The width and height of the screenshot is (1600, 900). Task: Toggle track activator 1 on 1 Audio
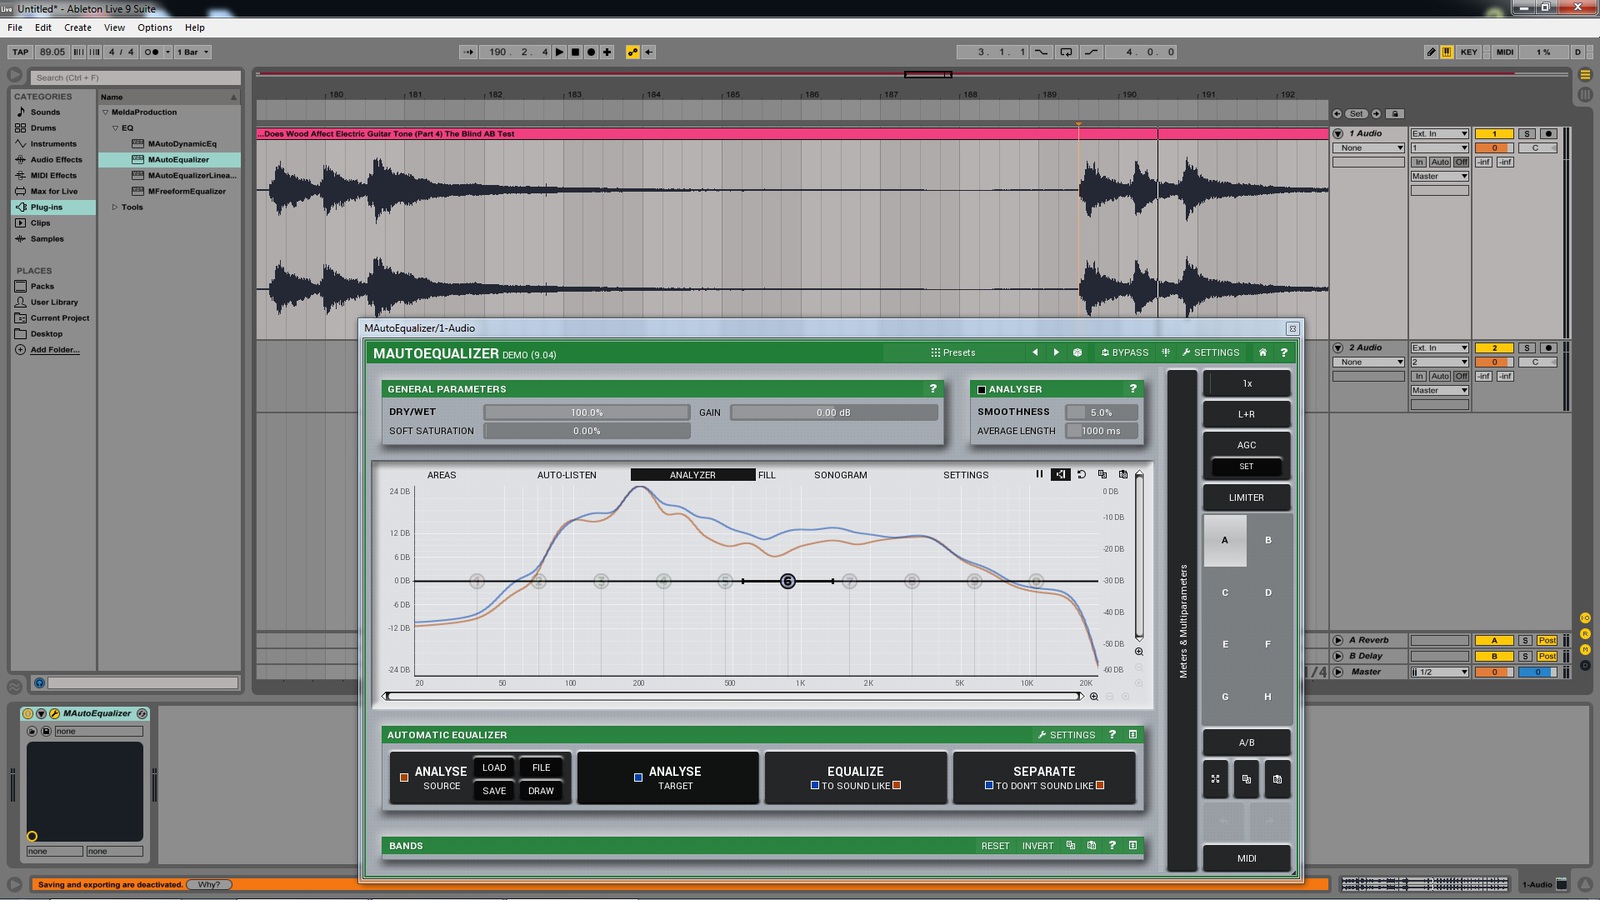[x=1494, y=133]
